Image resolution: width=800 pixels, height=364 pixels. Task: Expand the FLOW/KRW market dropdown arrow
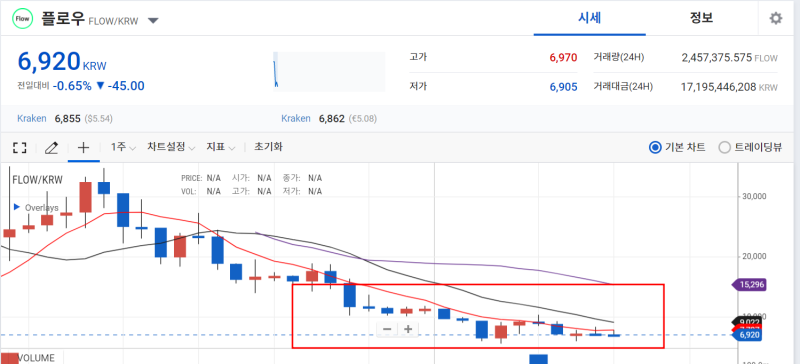click(x=153, y=21)
